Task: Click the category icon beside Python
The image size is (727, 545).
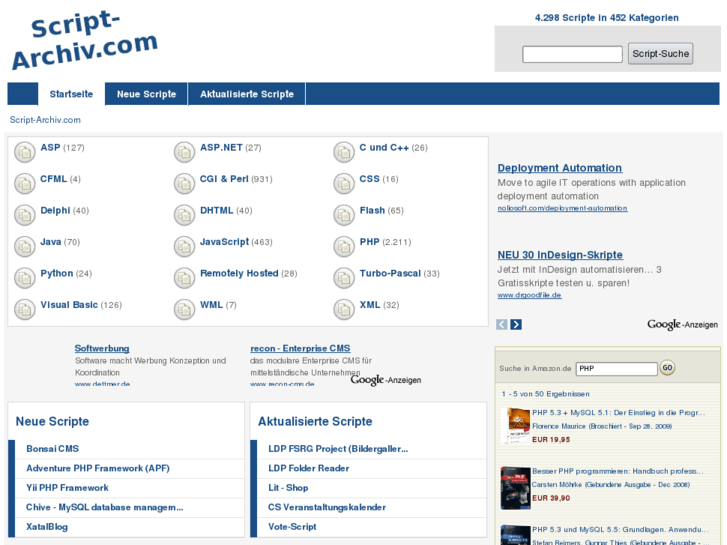Action: point(25,278)
